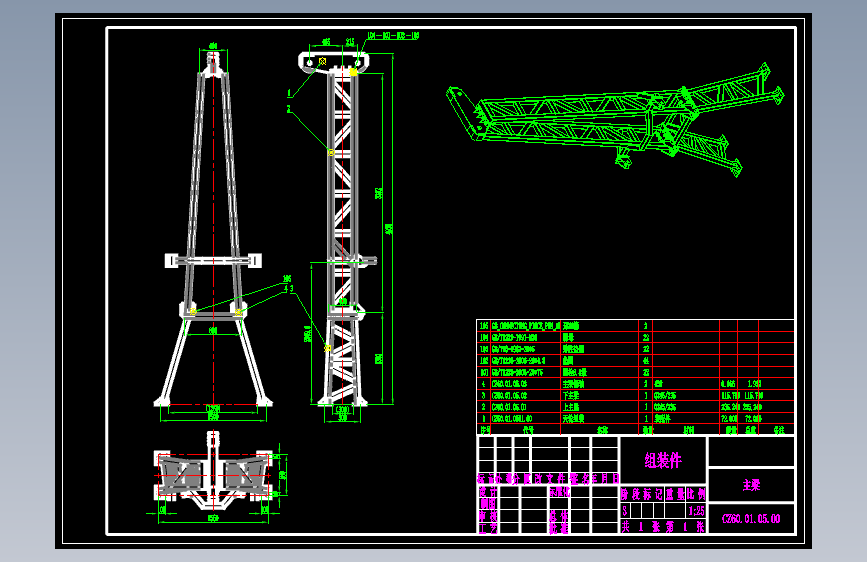Click the scale value '1:25'
This screenshot has height=562, width=867.
(696, 511)
